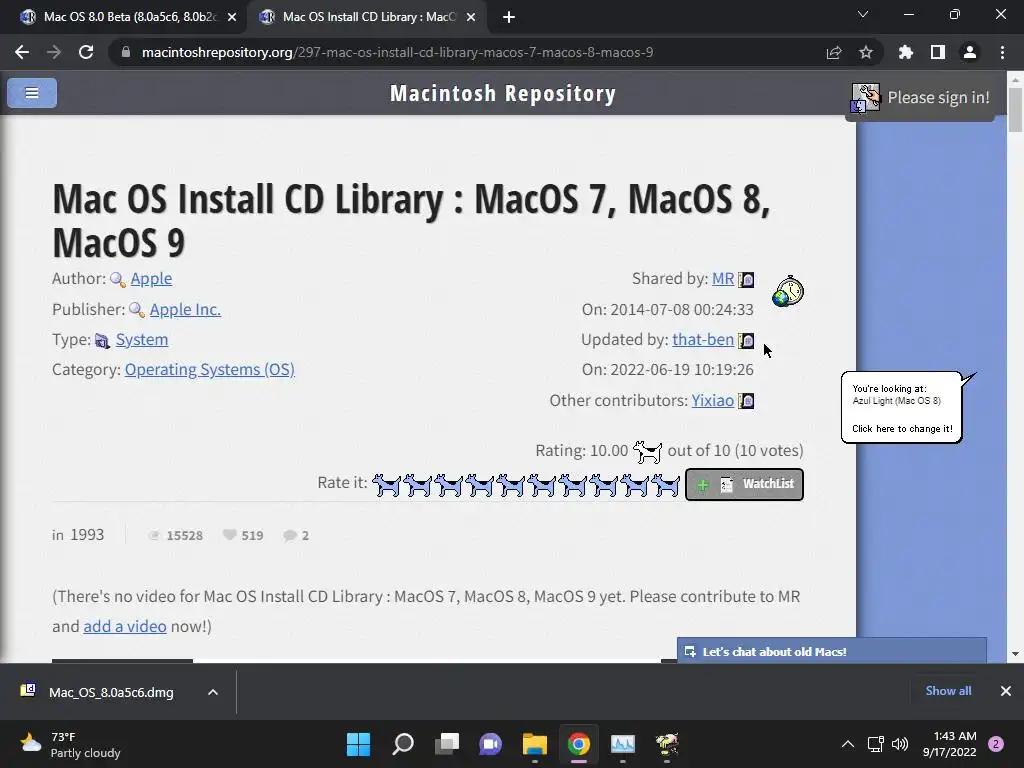The image size is (1024, 768).
Task: Click the page vertical scrollbar thumb
Action: pyautogui.click(x=1015, y=108)
